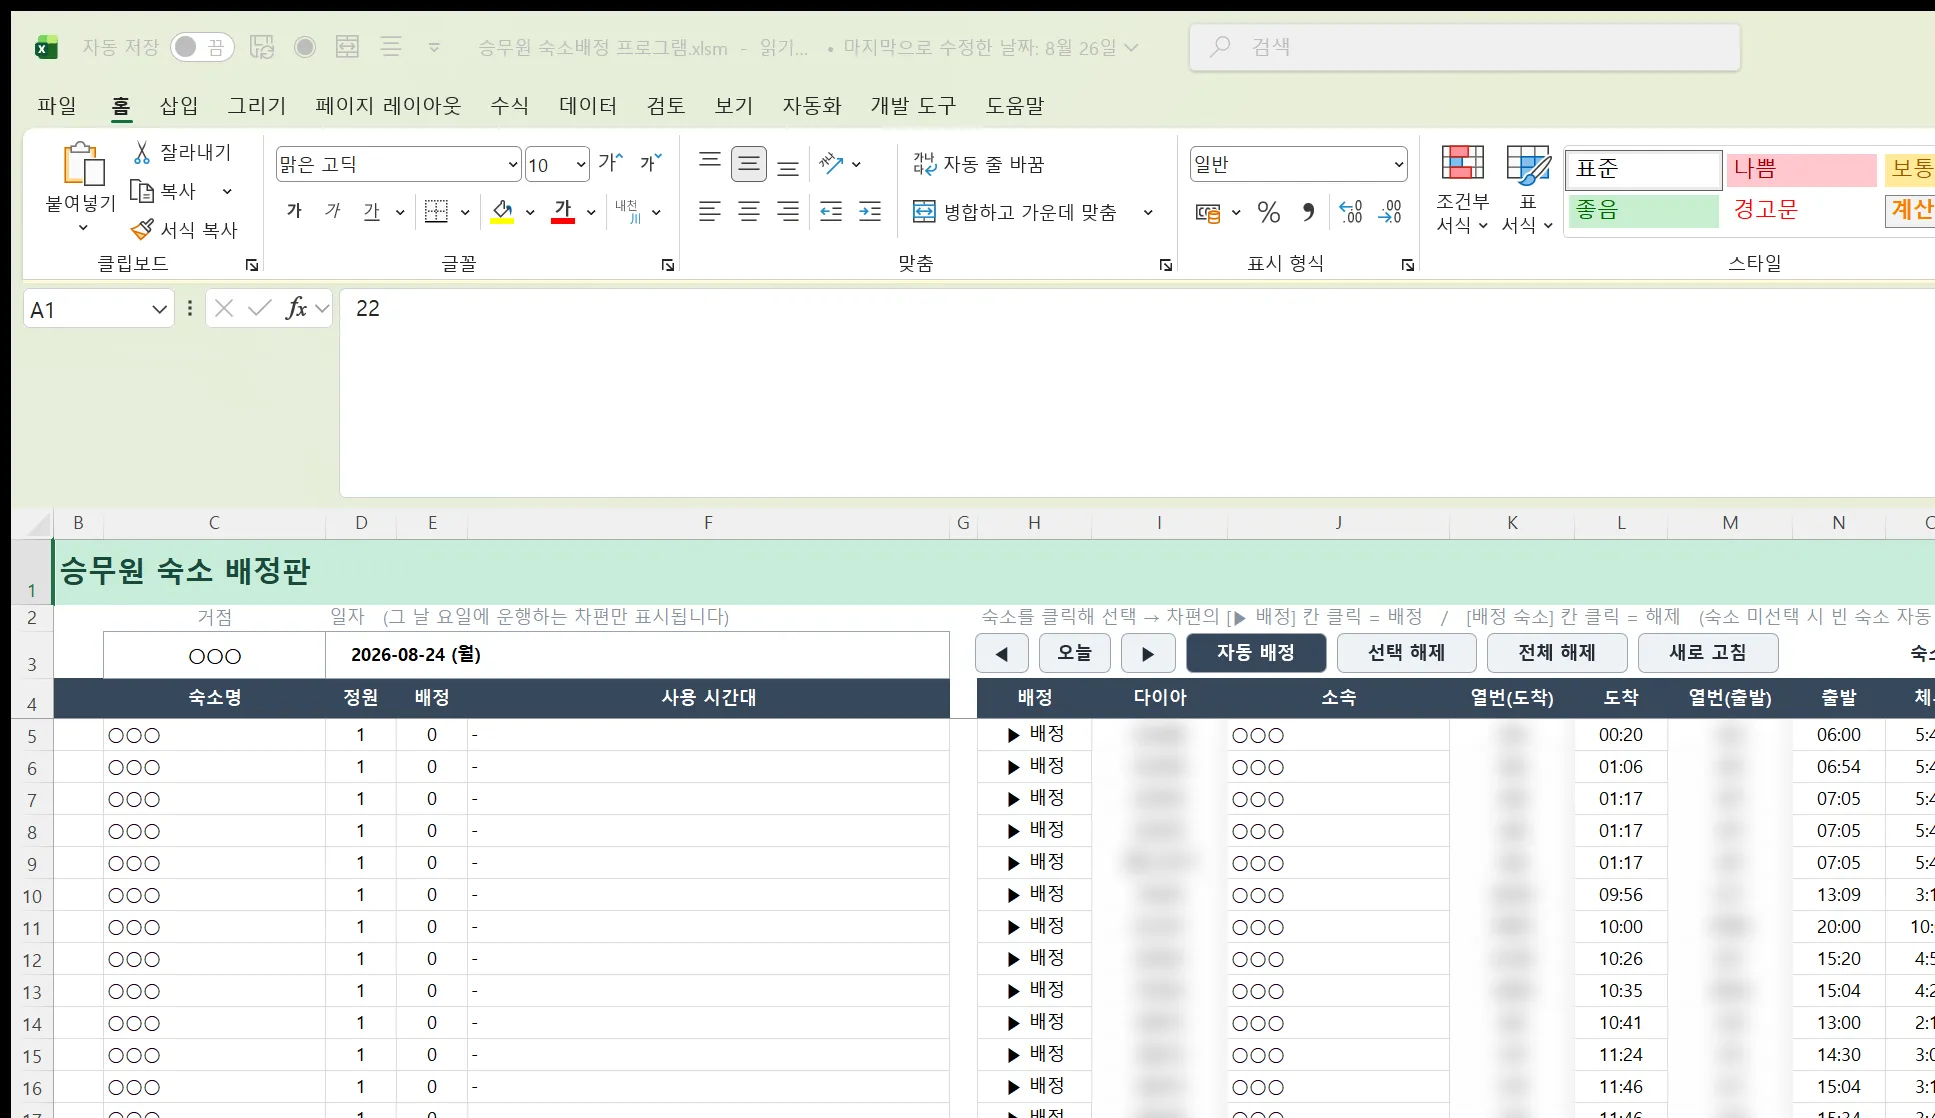Align text left in the alignment group
This screenshot has height=1118, width=1935.
710,211
